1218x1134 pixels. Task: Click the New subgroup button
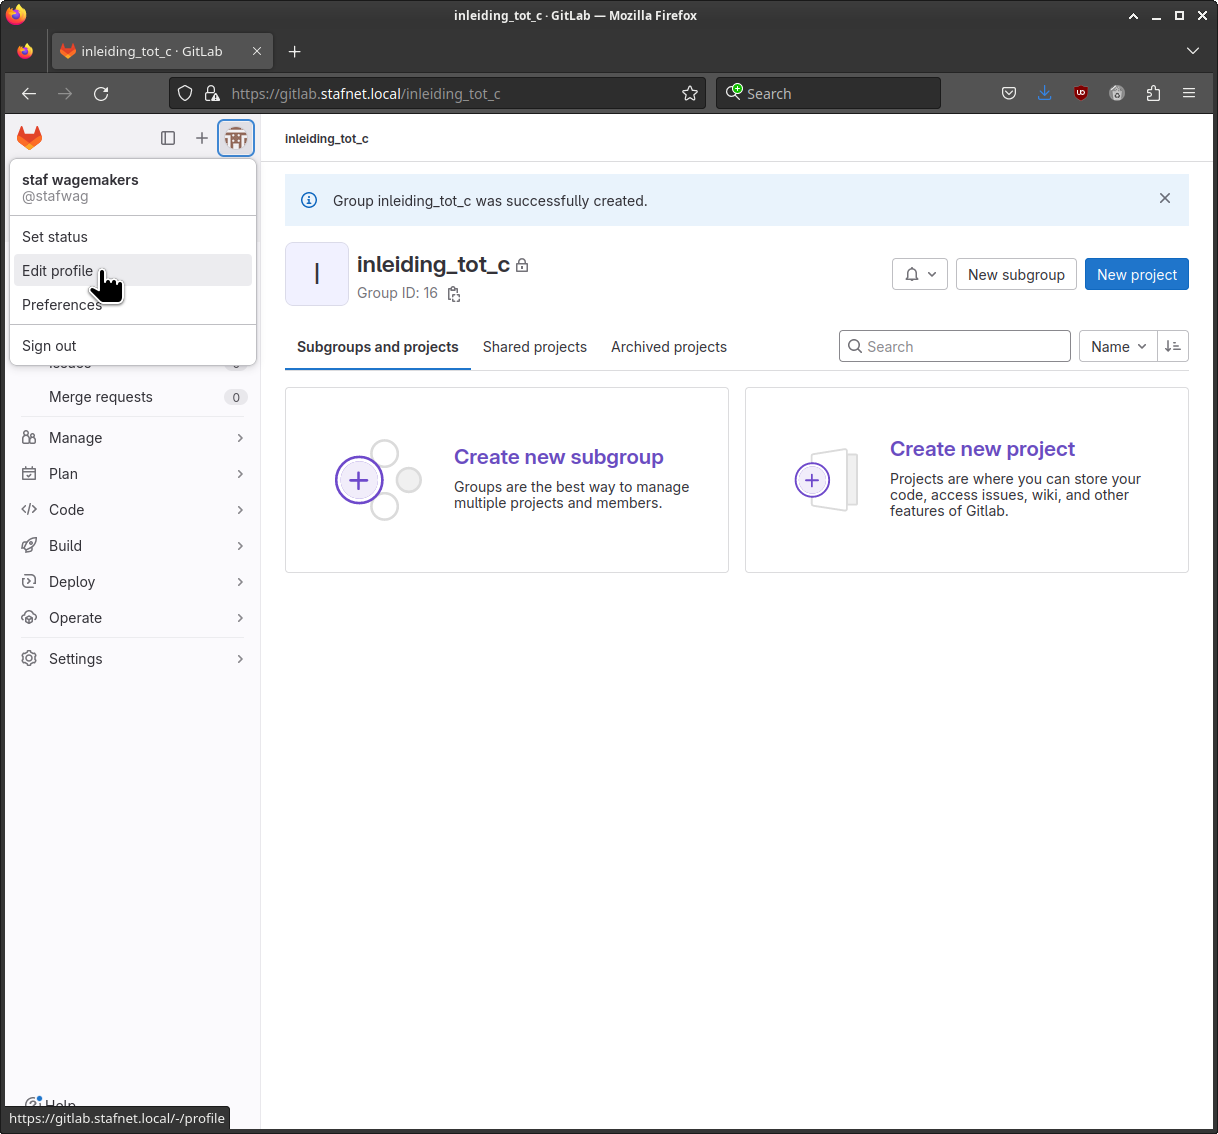(1015, 274)
